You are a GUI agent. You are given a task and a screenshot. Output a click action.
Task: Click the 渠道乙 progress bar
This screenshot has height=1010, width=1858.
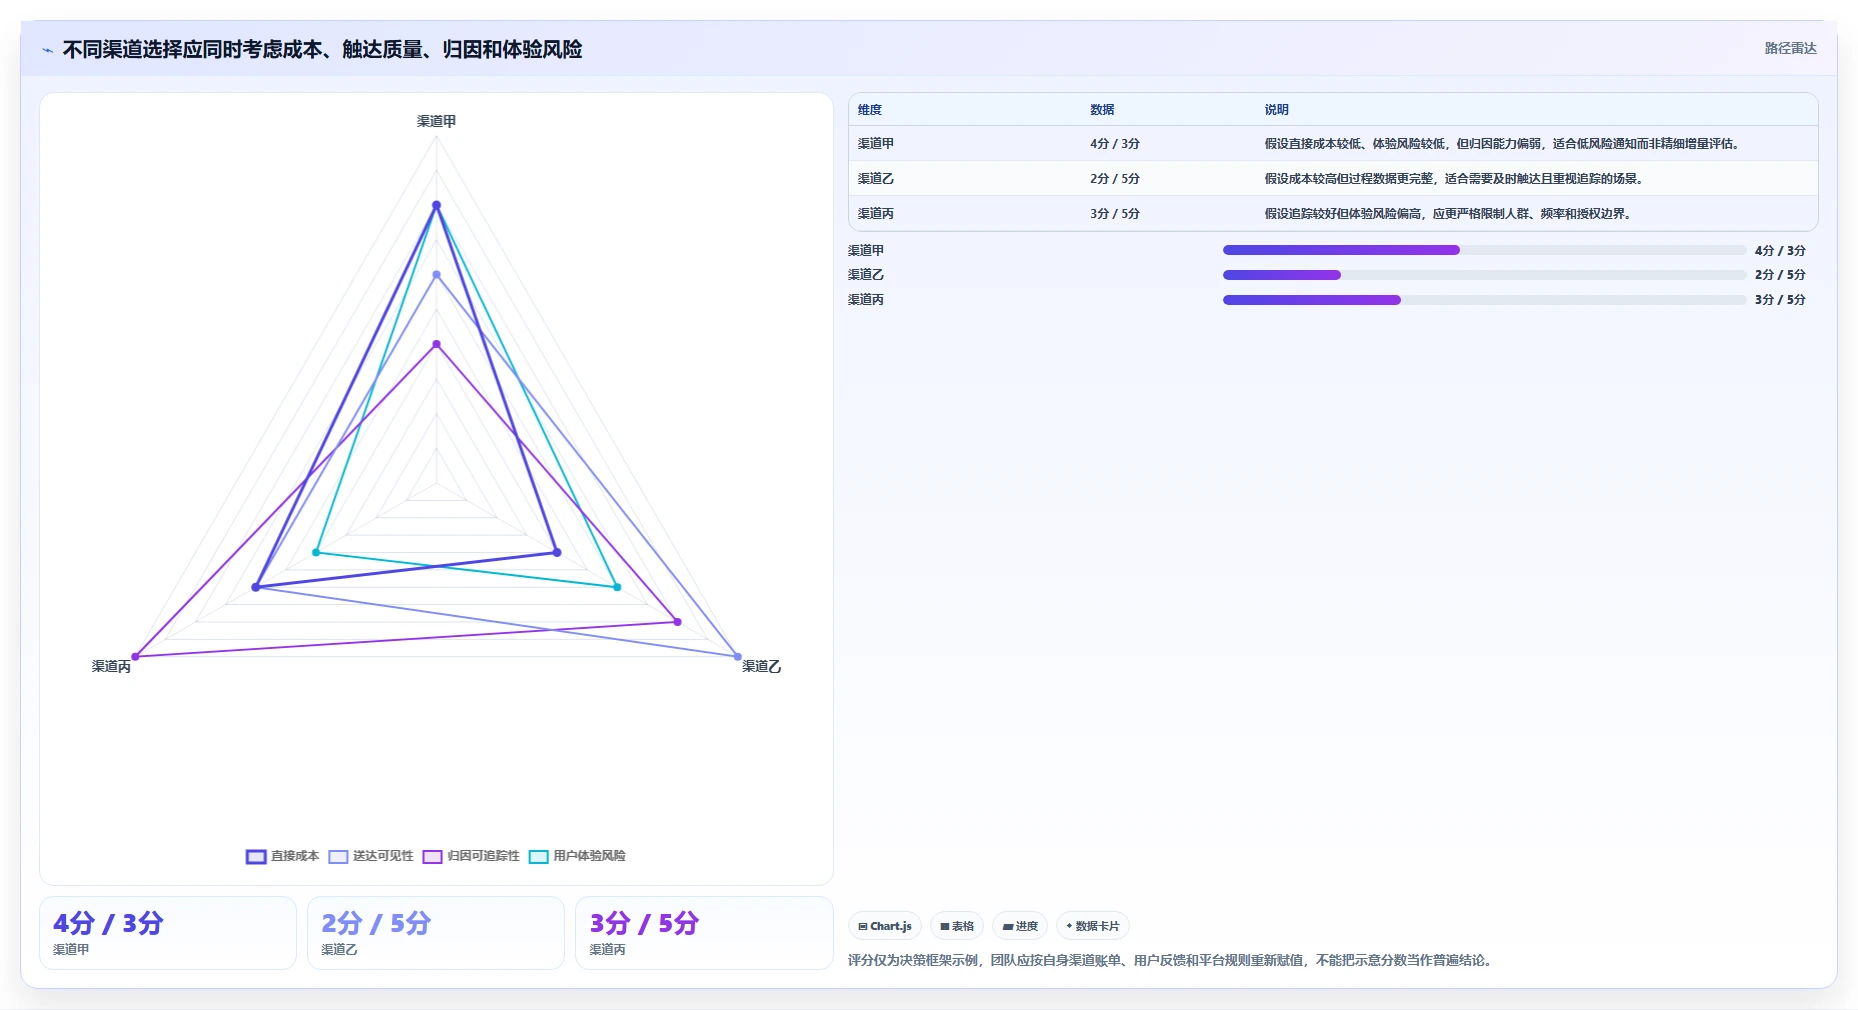coord(1484,275)
